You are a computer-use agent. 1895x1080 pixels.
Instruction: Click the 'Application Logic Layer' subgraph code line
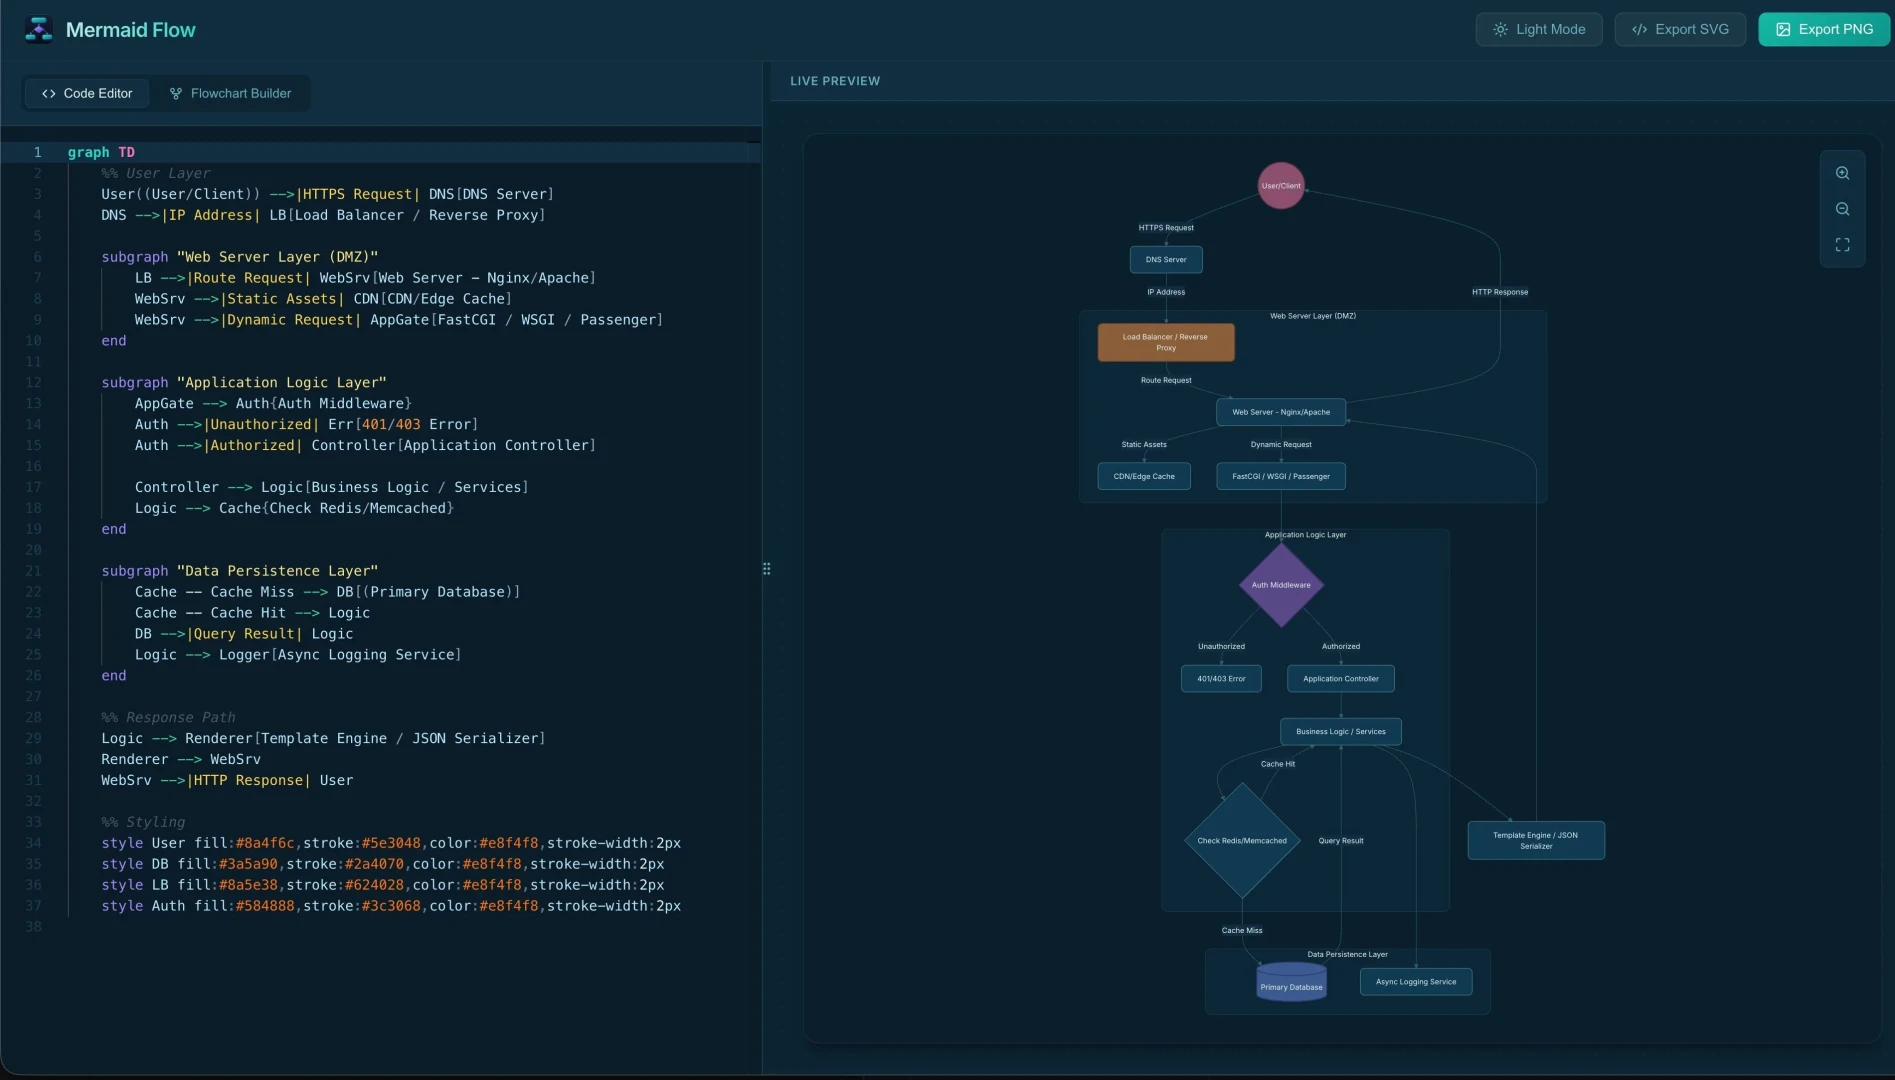[x=244, y=383]
